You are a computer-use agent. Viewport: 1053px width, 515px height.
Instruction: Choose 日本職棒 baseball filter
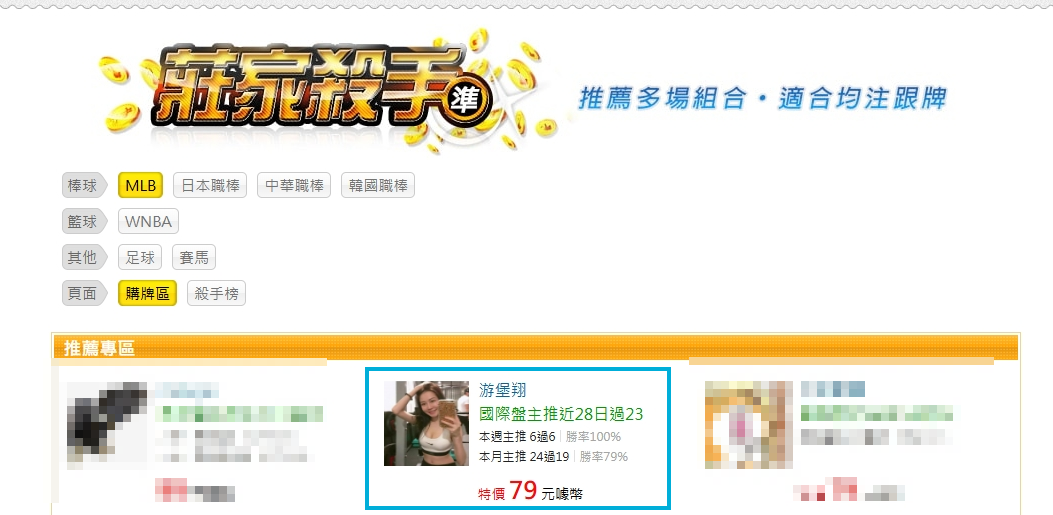click(x=210, y=185)
